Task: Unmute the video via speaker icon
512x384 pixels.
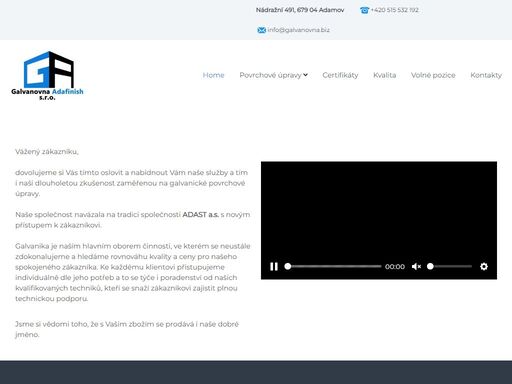Action: (x=416, y=266)
